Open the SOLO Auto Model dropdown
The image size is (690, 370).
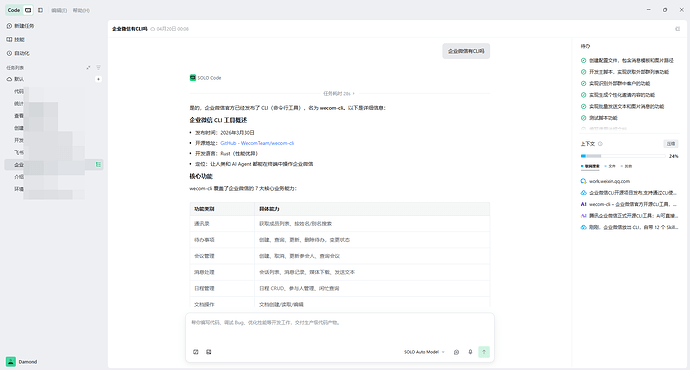click(424, 352)
